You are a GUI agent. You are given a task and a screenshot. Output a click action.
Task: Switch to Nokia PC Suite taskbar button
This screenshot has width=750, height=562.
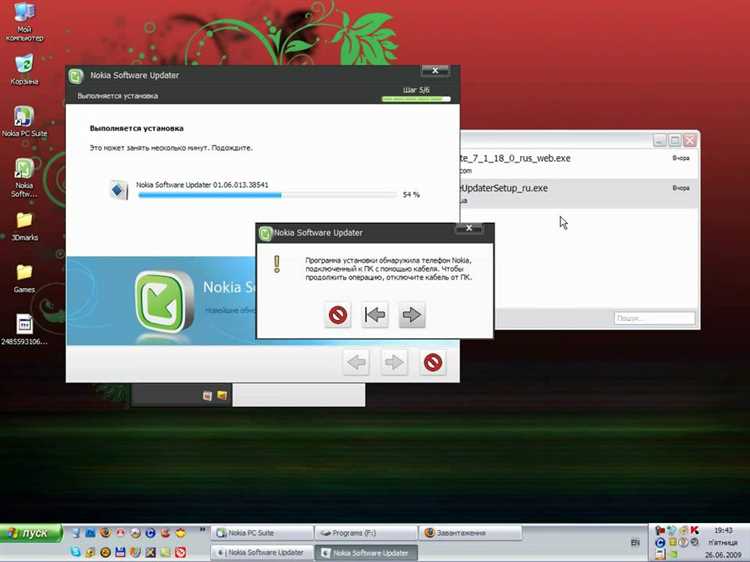point(262,533)
